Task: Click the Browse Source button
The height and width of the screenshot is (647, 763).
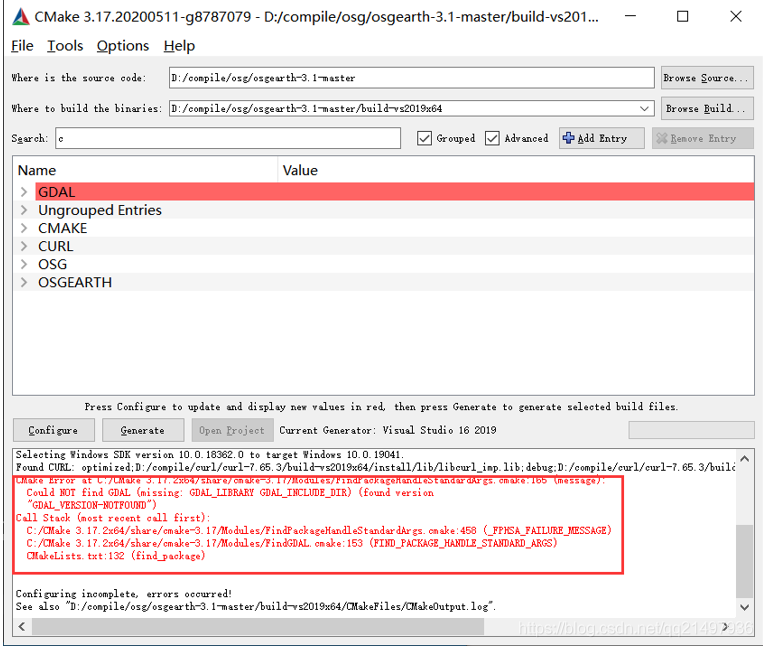Action: coord(707,78)
